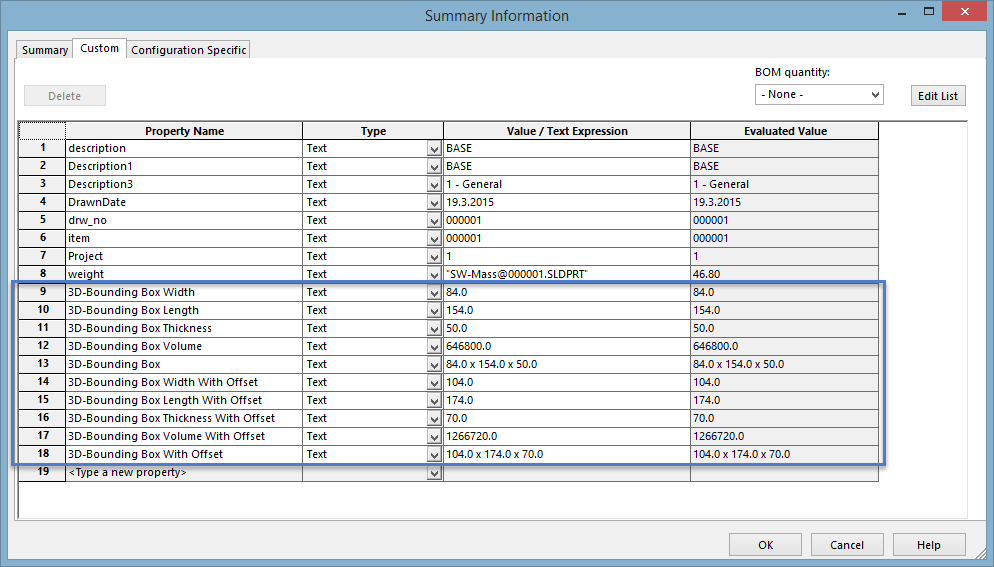Select the Custom tab
Image resolution: width=994 pixels, height=567 pixels.
click(x=99, y=48)
